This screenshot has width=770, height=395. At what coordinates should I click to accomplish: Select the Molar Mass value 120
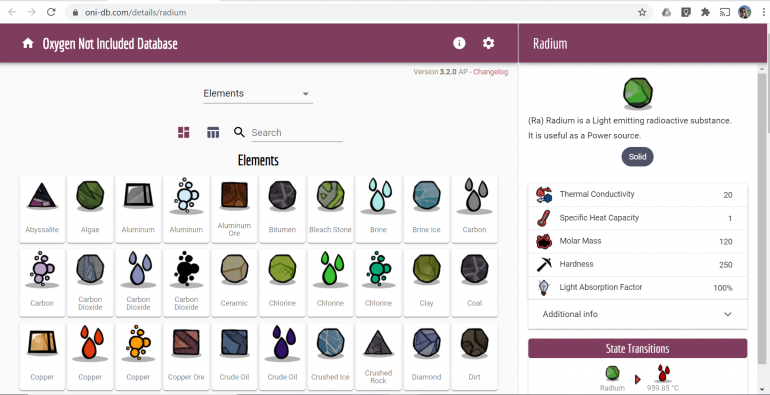coord(725,242)
